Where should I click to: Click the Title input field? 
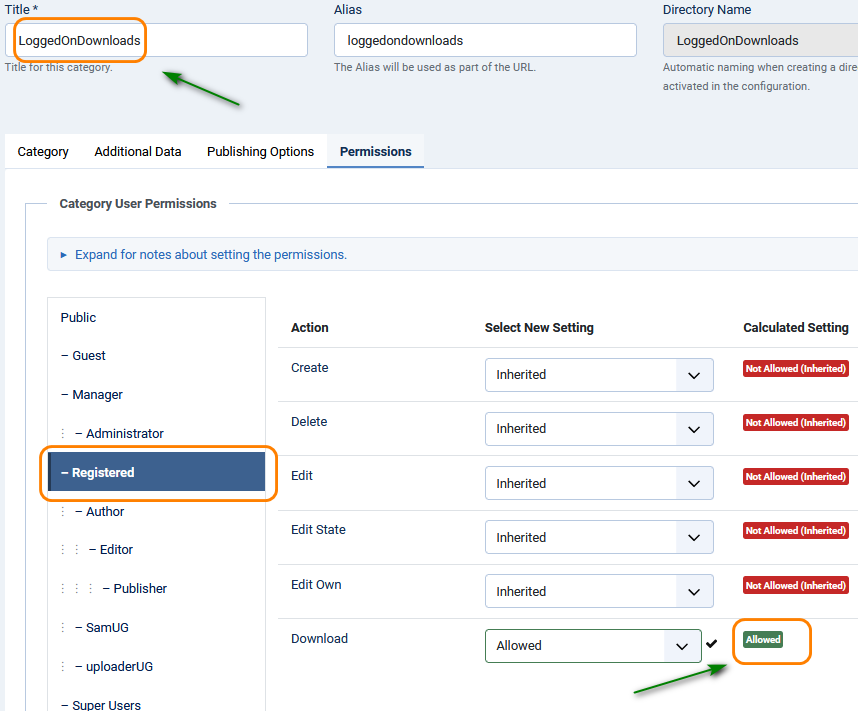pyautogui.click(x=156, y=40)
